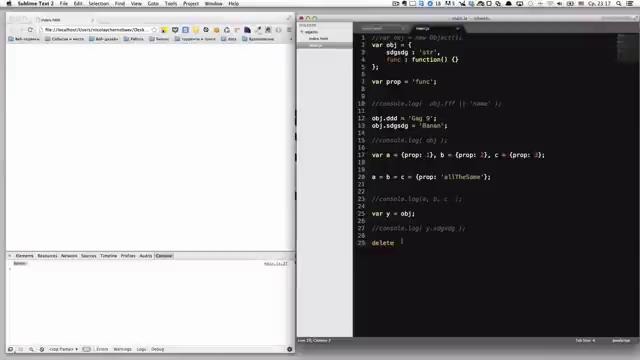The height and width of the screenshot is (360, 640).
Task: Open the Sources tab in DevTools
Action: [89, 256]
